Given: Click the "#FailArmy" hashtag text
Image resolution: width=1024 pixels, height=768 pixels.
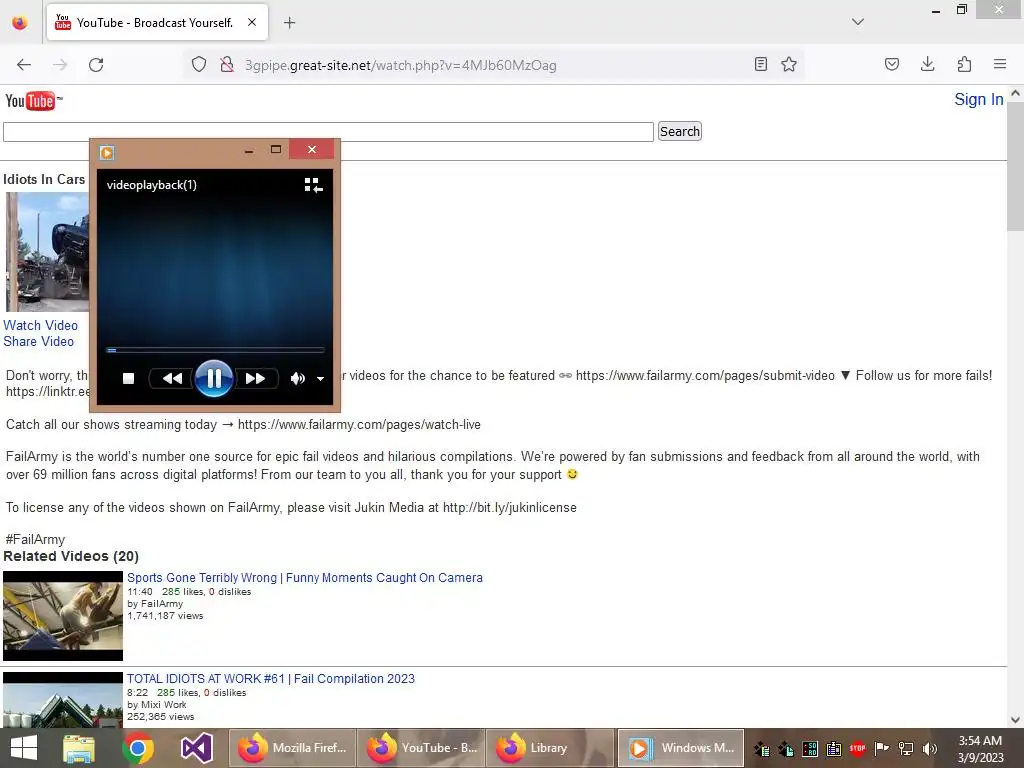Looking at the screenshot, I should (x=35, y=539).
